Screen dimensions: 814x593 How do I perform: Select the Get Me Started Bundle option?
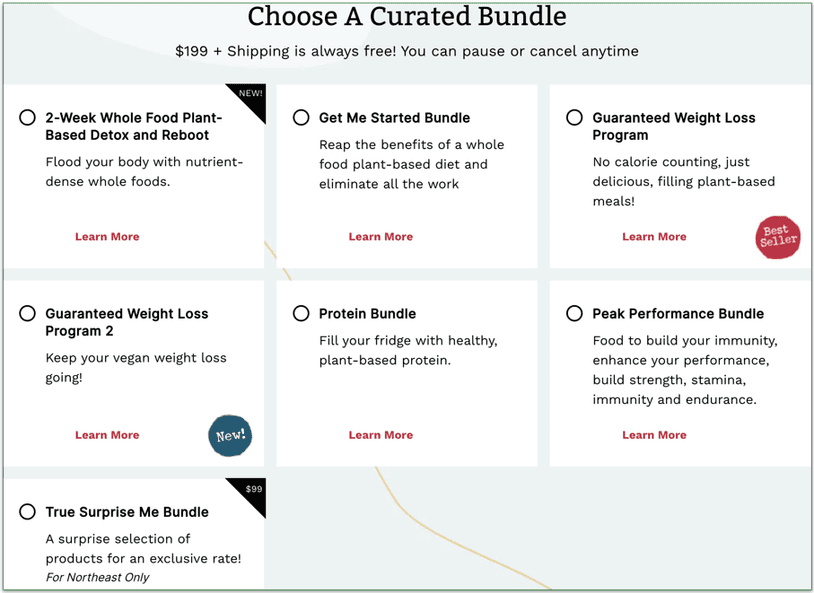301,117
